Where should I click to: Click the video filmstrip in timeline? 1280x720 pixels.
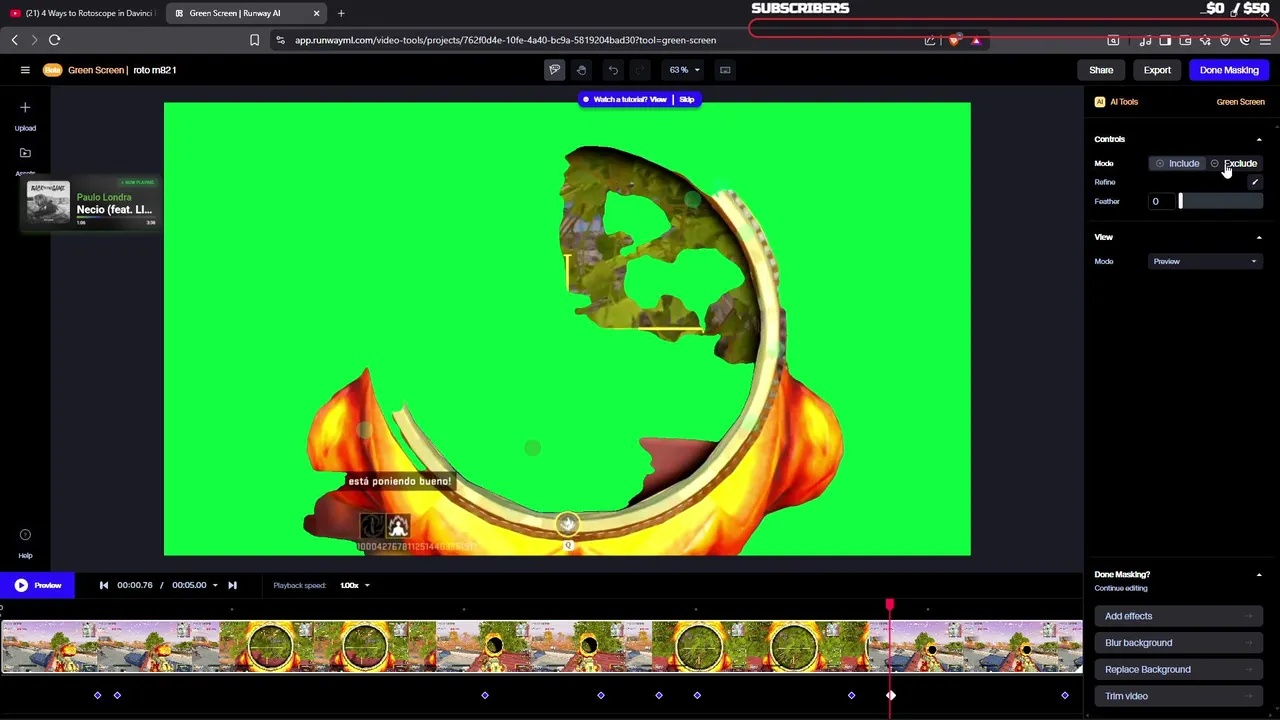(541, 646)
